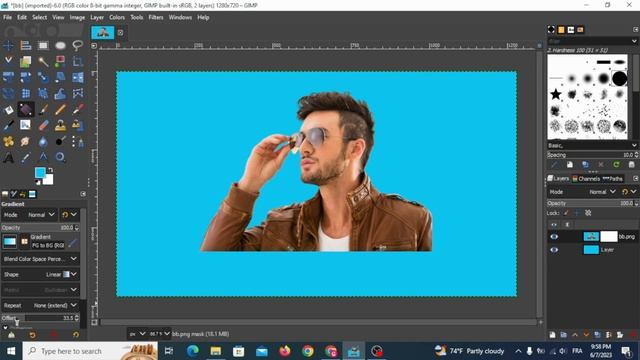Select the Alignment tool
The height and width of the screenshot is (360, 640).
[x=26, y=45]
